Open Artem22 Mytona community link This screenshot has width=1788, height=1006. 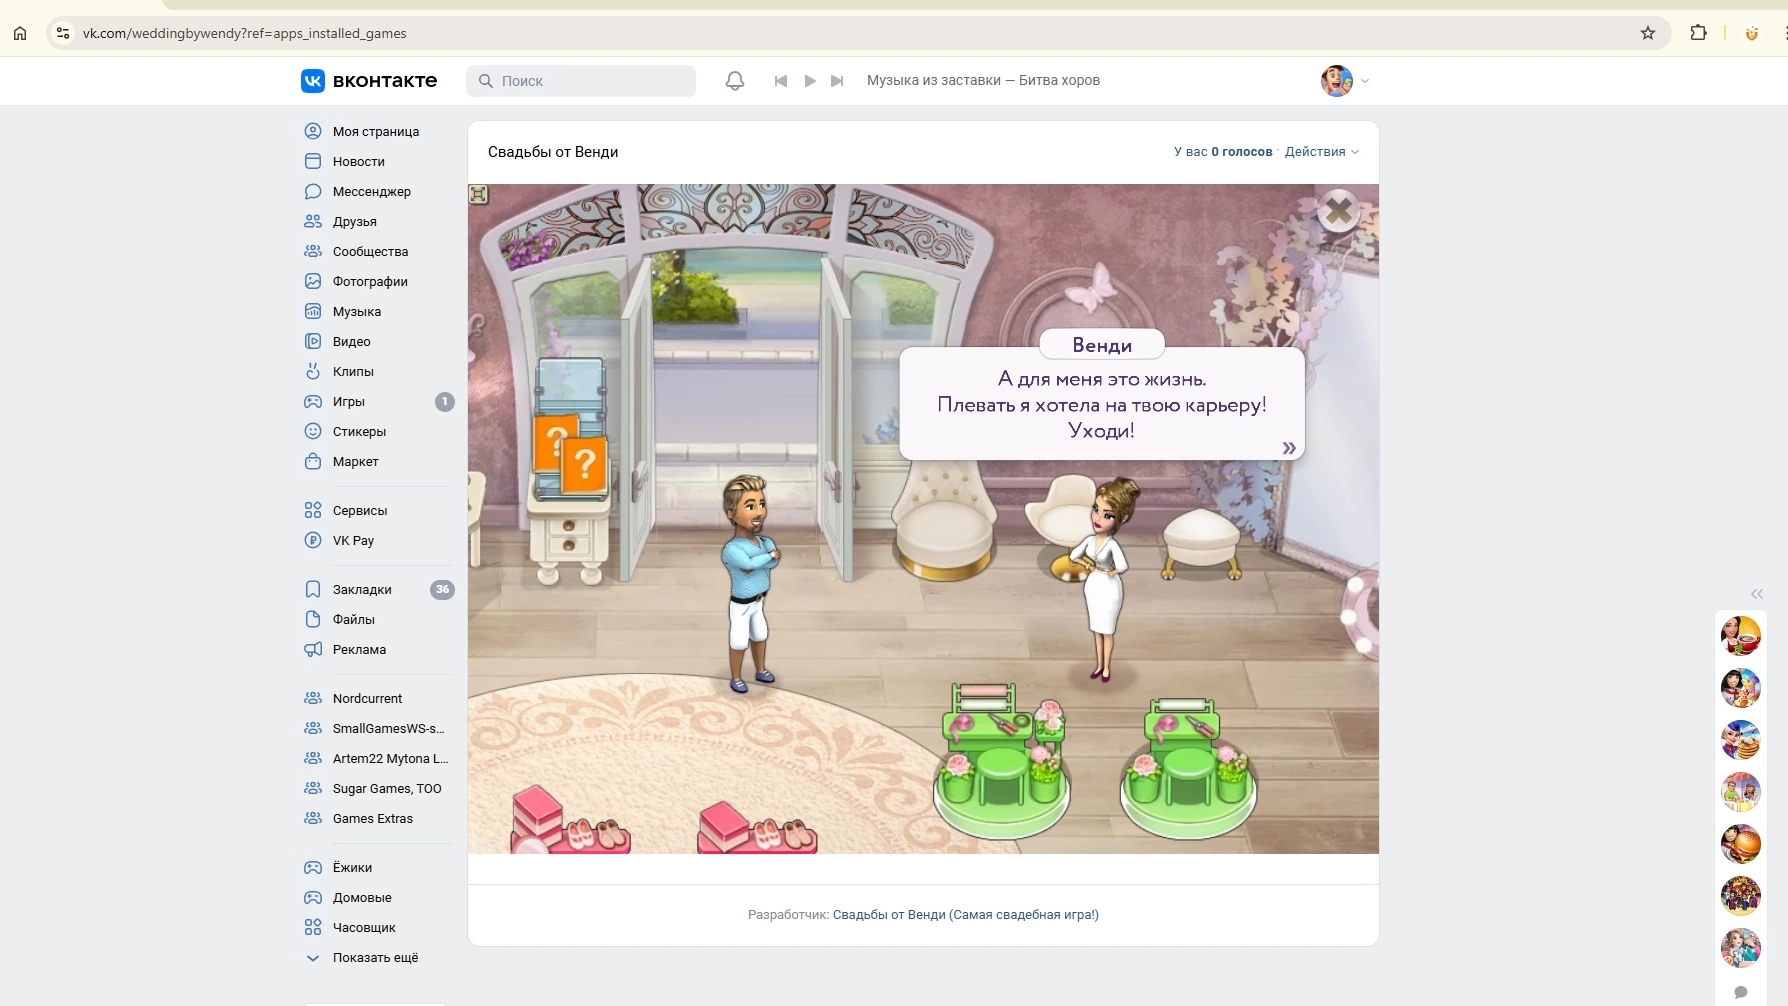(390, 758)
